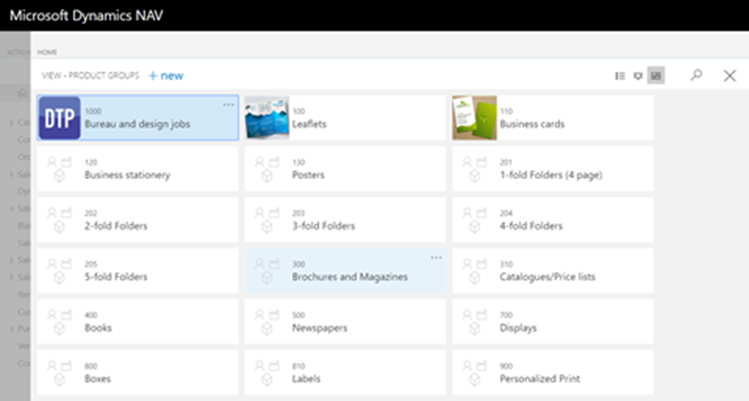This screenshot has height=401, width=749.
Task: Open the Displays group name
Action: coord(518,328)
